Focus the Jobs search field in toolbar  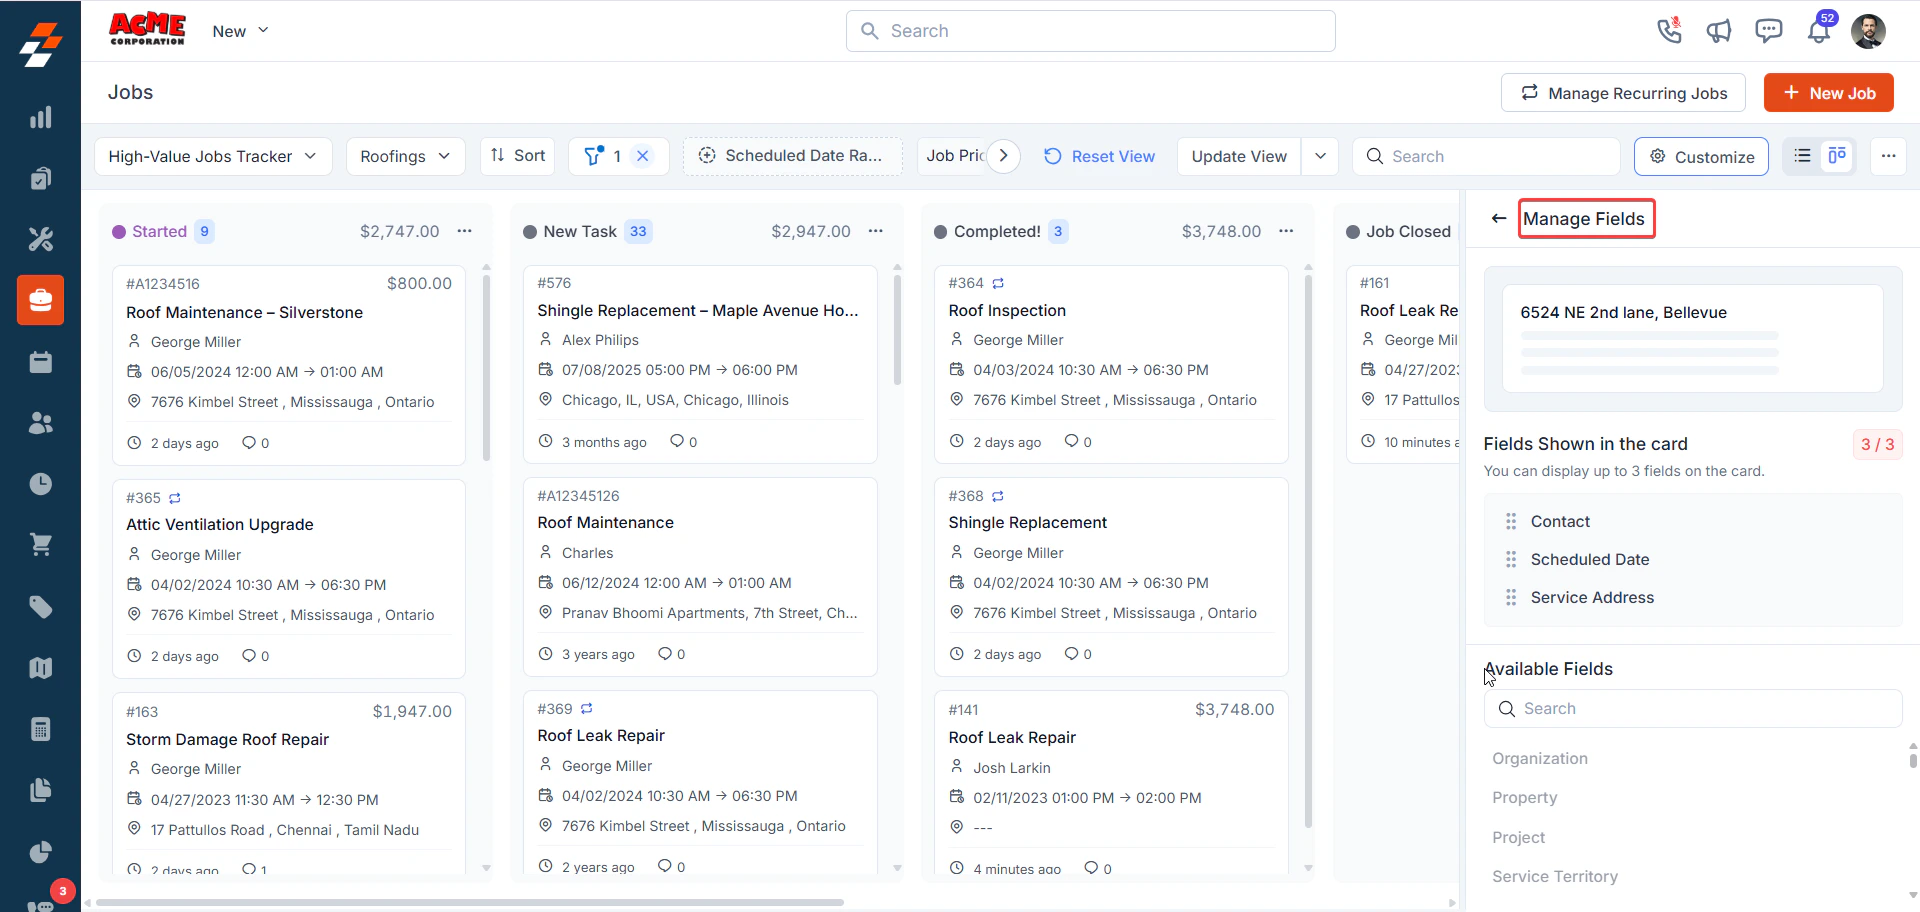[1486, 156]
